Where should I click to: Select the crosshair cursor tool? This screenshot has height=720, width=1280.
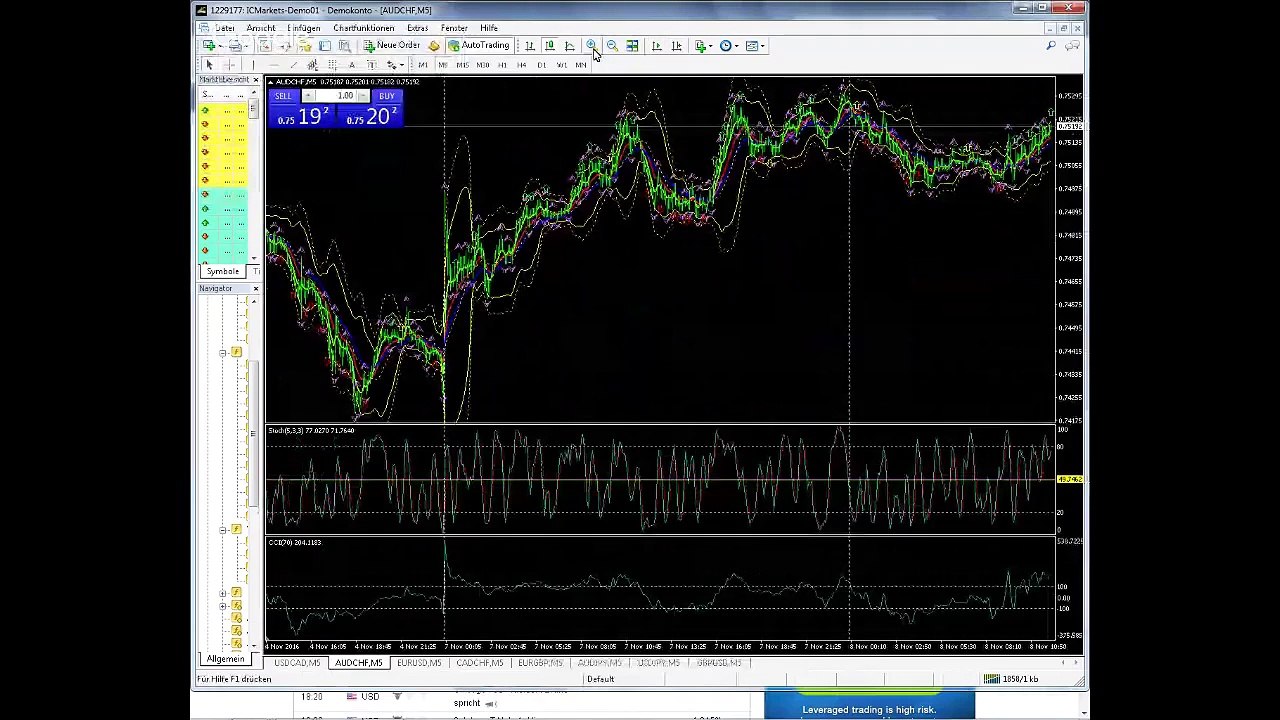tap(229, 65)
